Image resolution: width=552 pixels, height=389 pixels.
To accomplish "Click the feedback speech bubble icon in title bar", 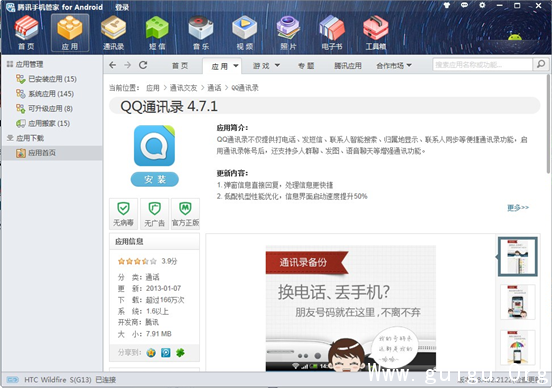I will (x=464, y=5).
